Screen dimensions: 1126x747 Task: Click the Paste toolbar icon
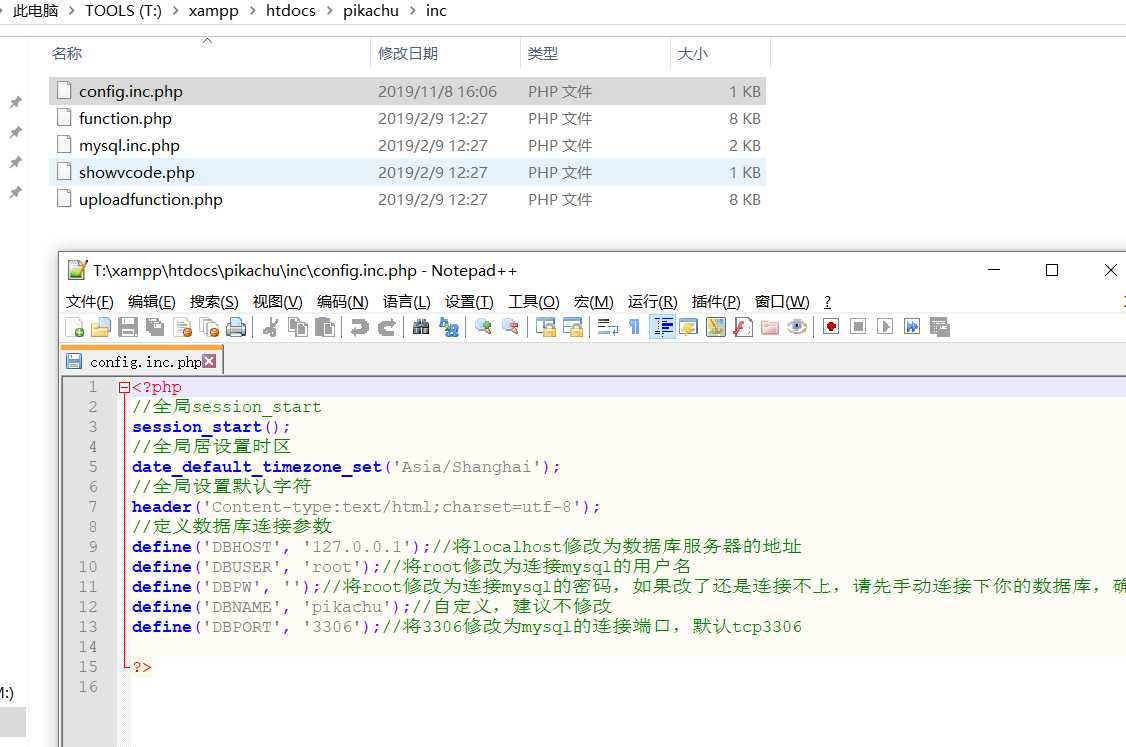(x=325, y=328)
